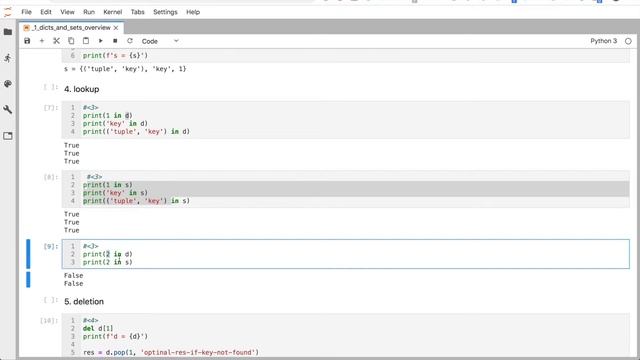Screen dimensions: 640x360
Task: Open the Settings menu
Action: (165, 12)
